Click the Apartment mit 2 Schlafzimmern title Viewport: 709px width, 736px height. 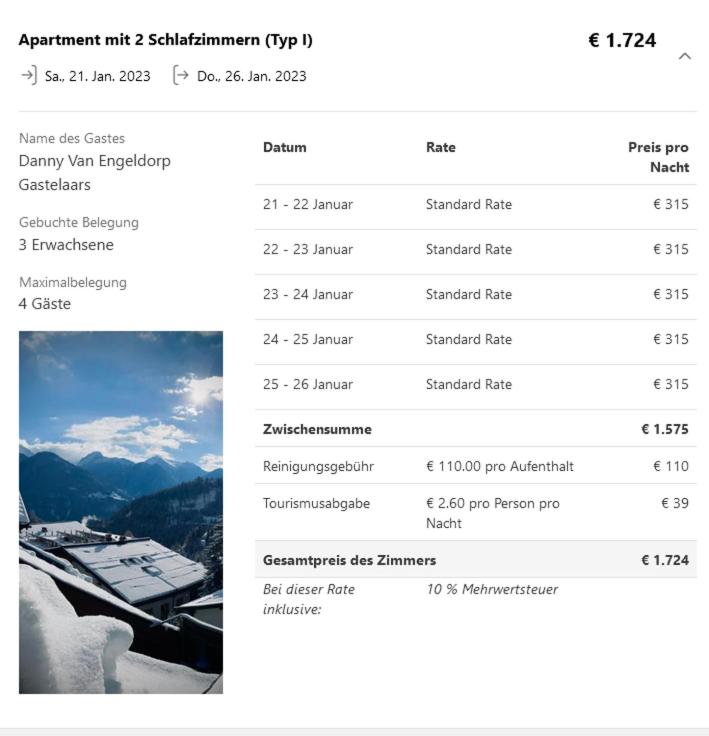[166, 40]
